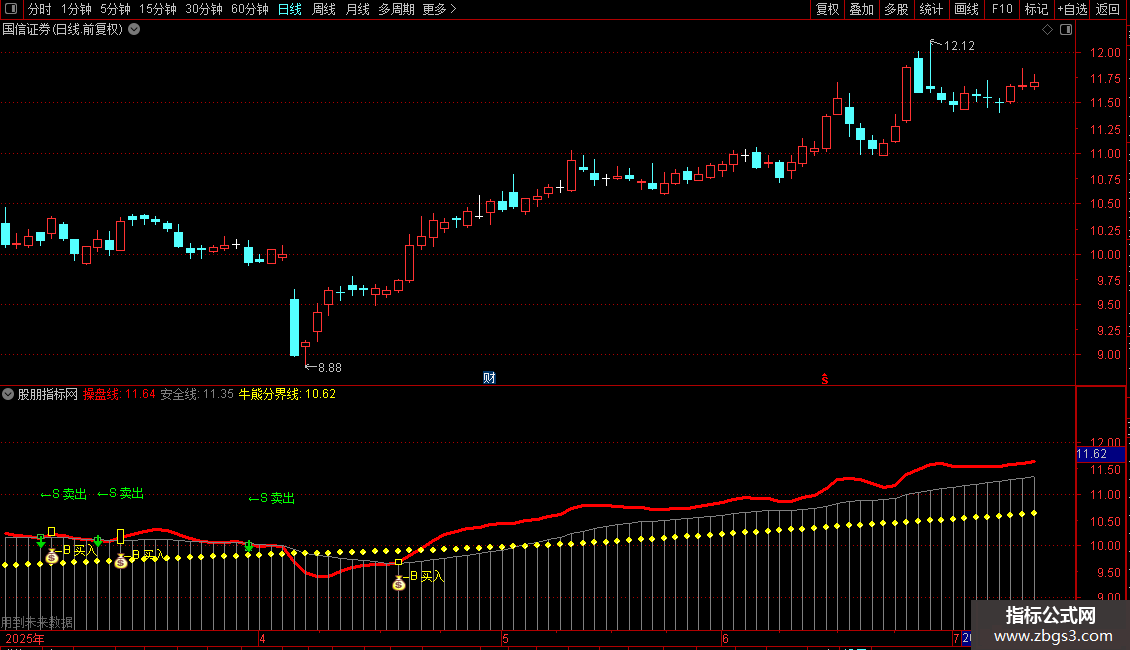Click the third S卖出 sell label
This screenshot has width=1130, height=650.
coord(272,498)
